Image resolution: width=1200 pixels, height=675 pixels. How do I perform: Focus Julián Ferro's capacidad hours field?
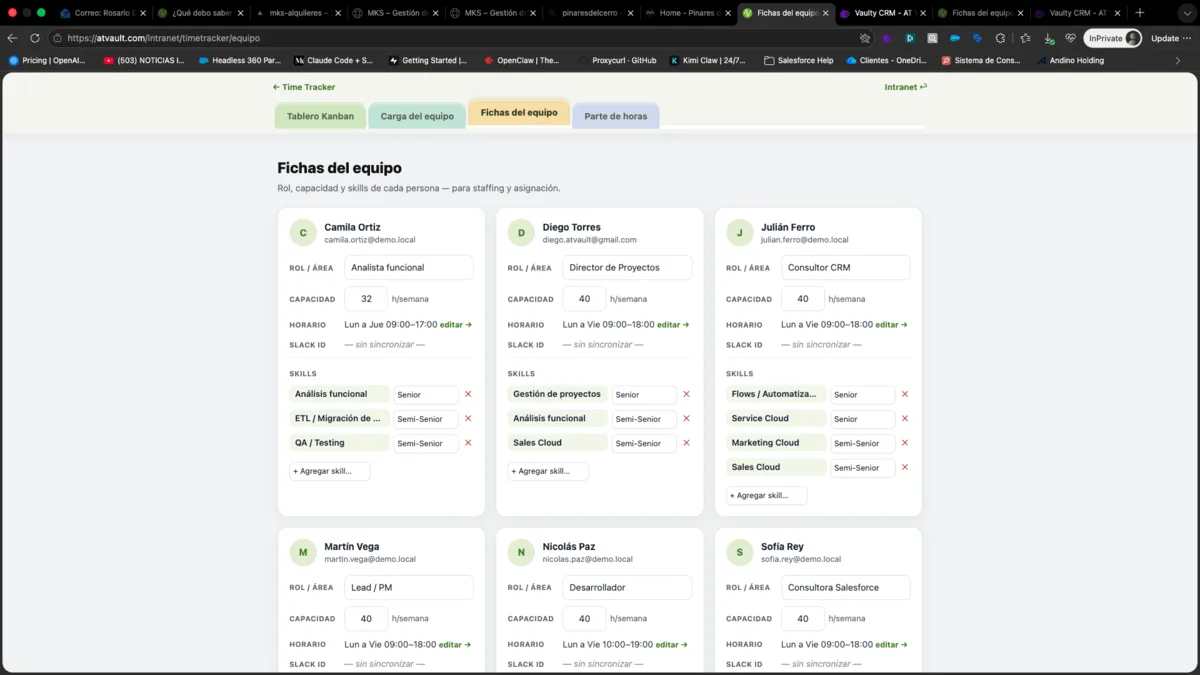click(x=803, y=299)
